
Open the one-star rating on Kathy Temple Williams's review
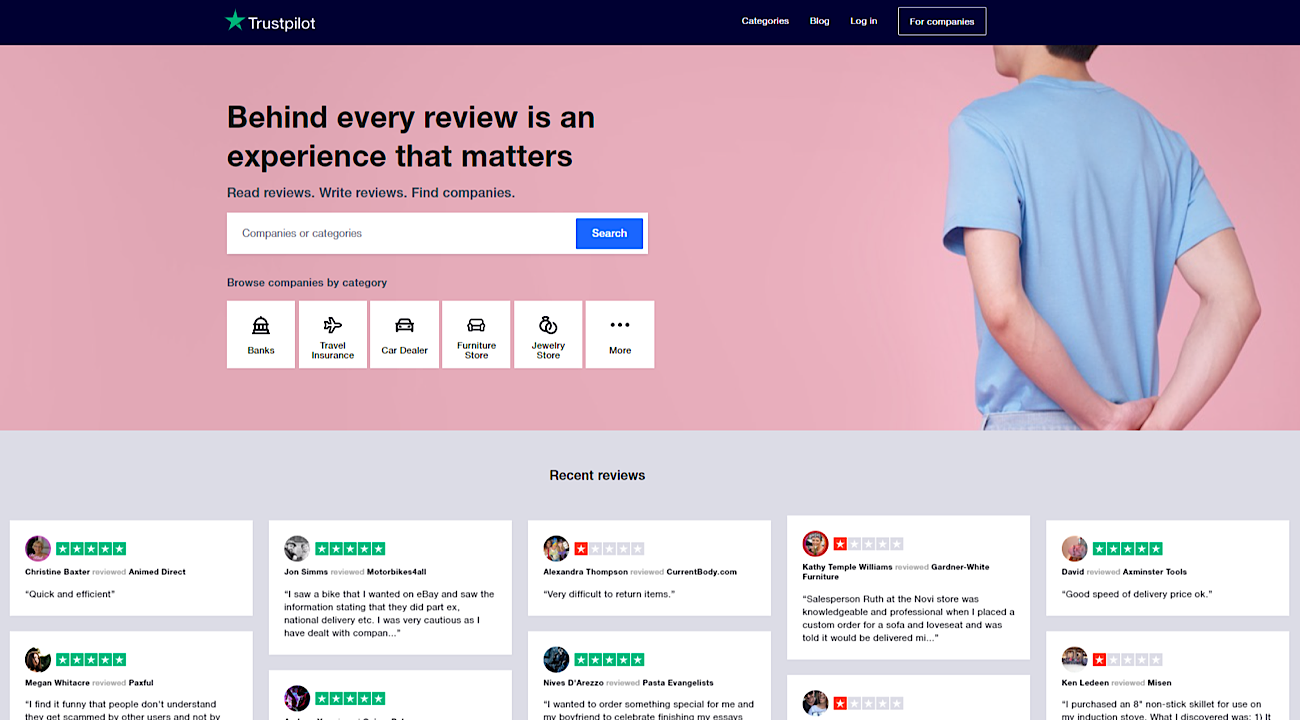[868, 544]
